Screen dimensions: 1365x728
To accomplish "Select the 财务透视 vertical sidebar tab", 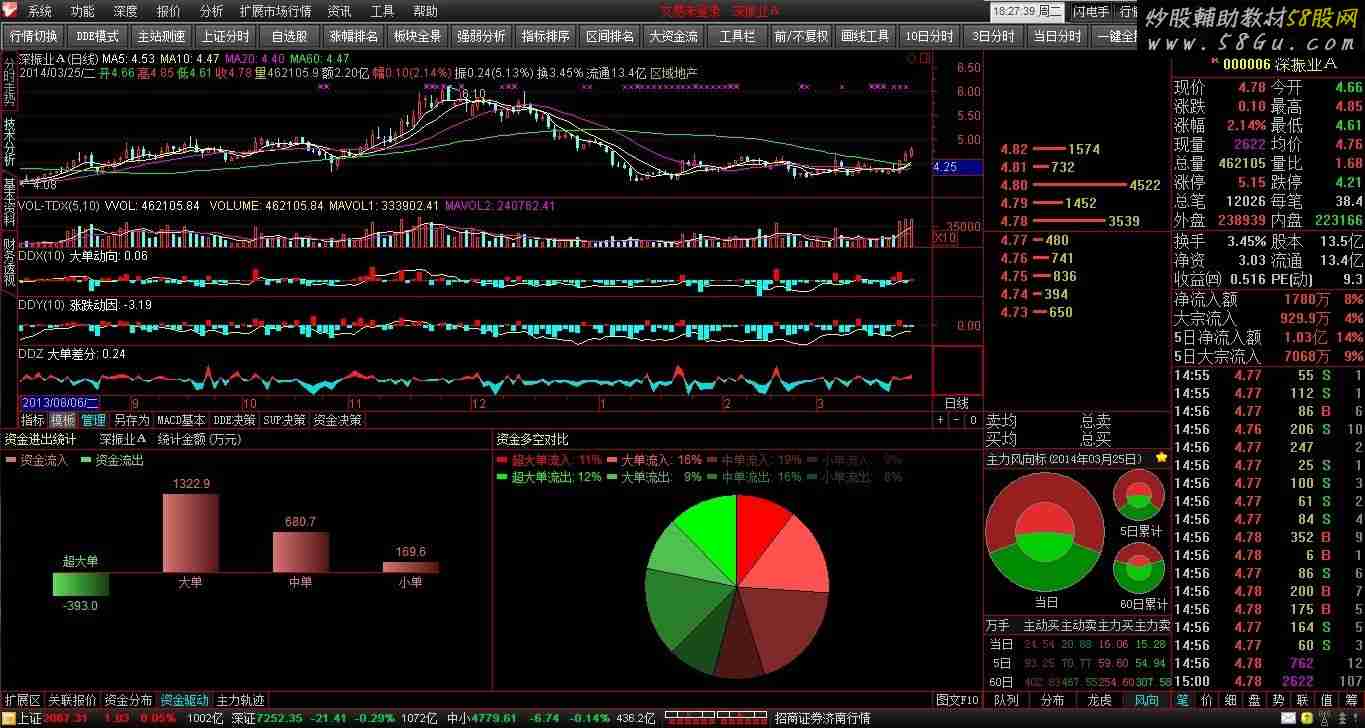I will [x=9, y=262].
